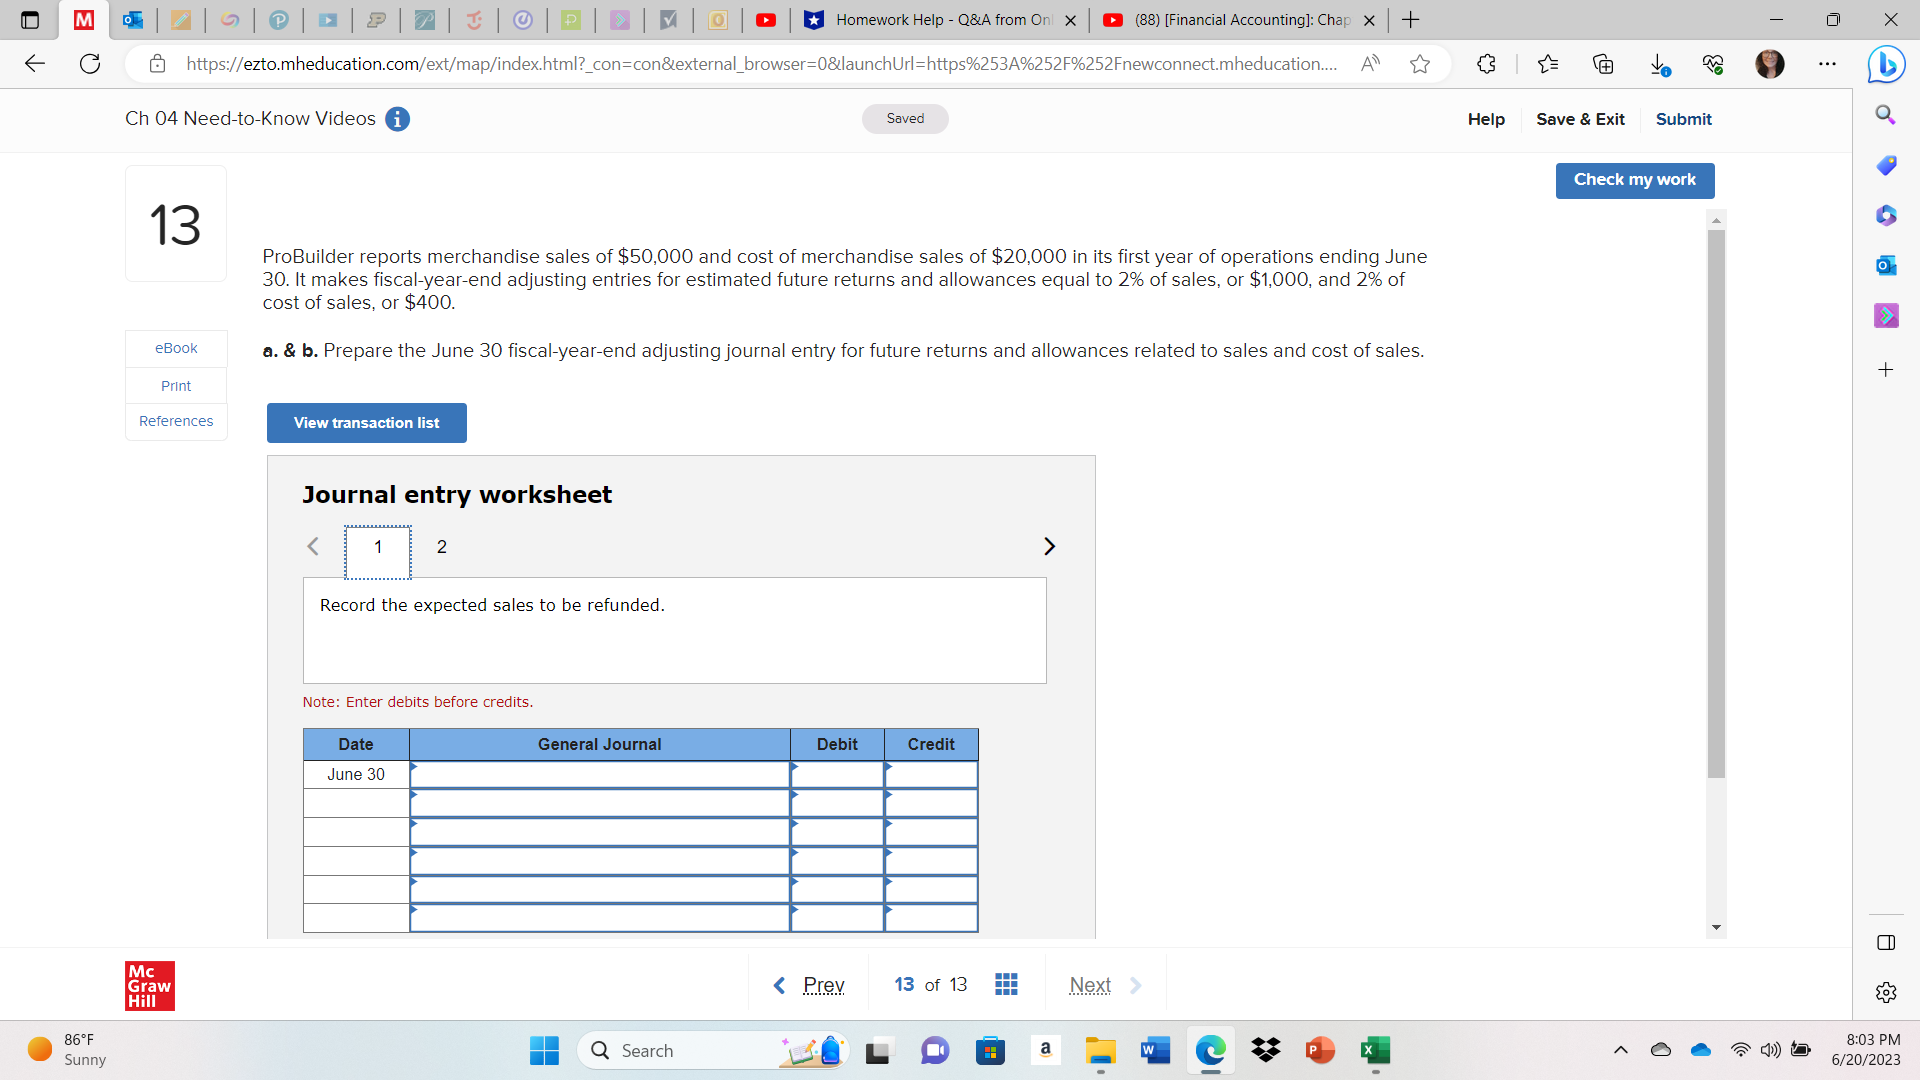Add this page to favorites with the star icon
Screen dimensions: 1920x1080
(1419, 64)
